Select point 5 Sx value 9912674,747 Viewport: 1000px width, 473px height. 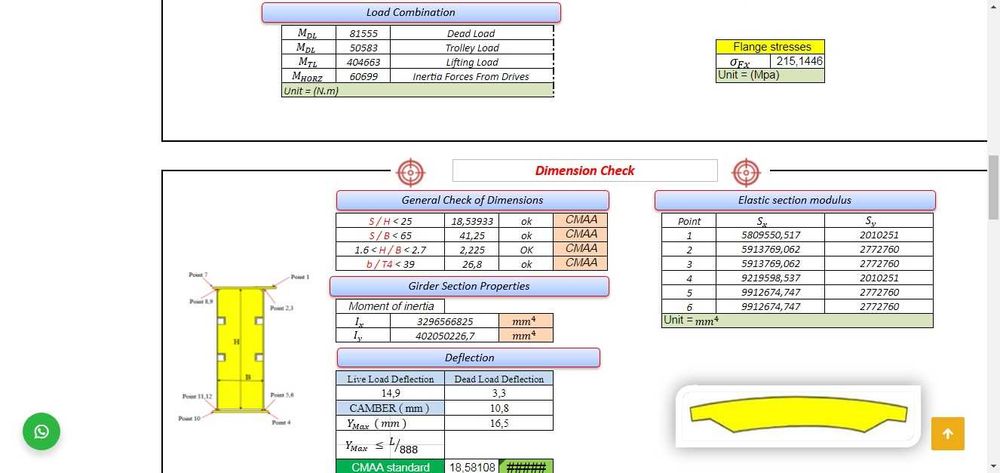pos(770,293)
